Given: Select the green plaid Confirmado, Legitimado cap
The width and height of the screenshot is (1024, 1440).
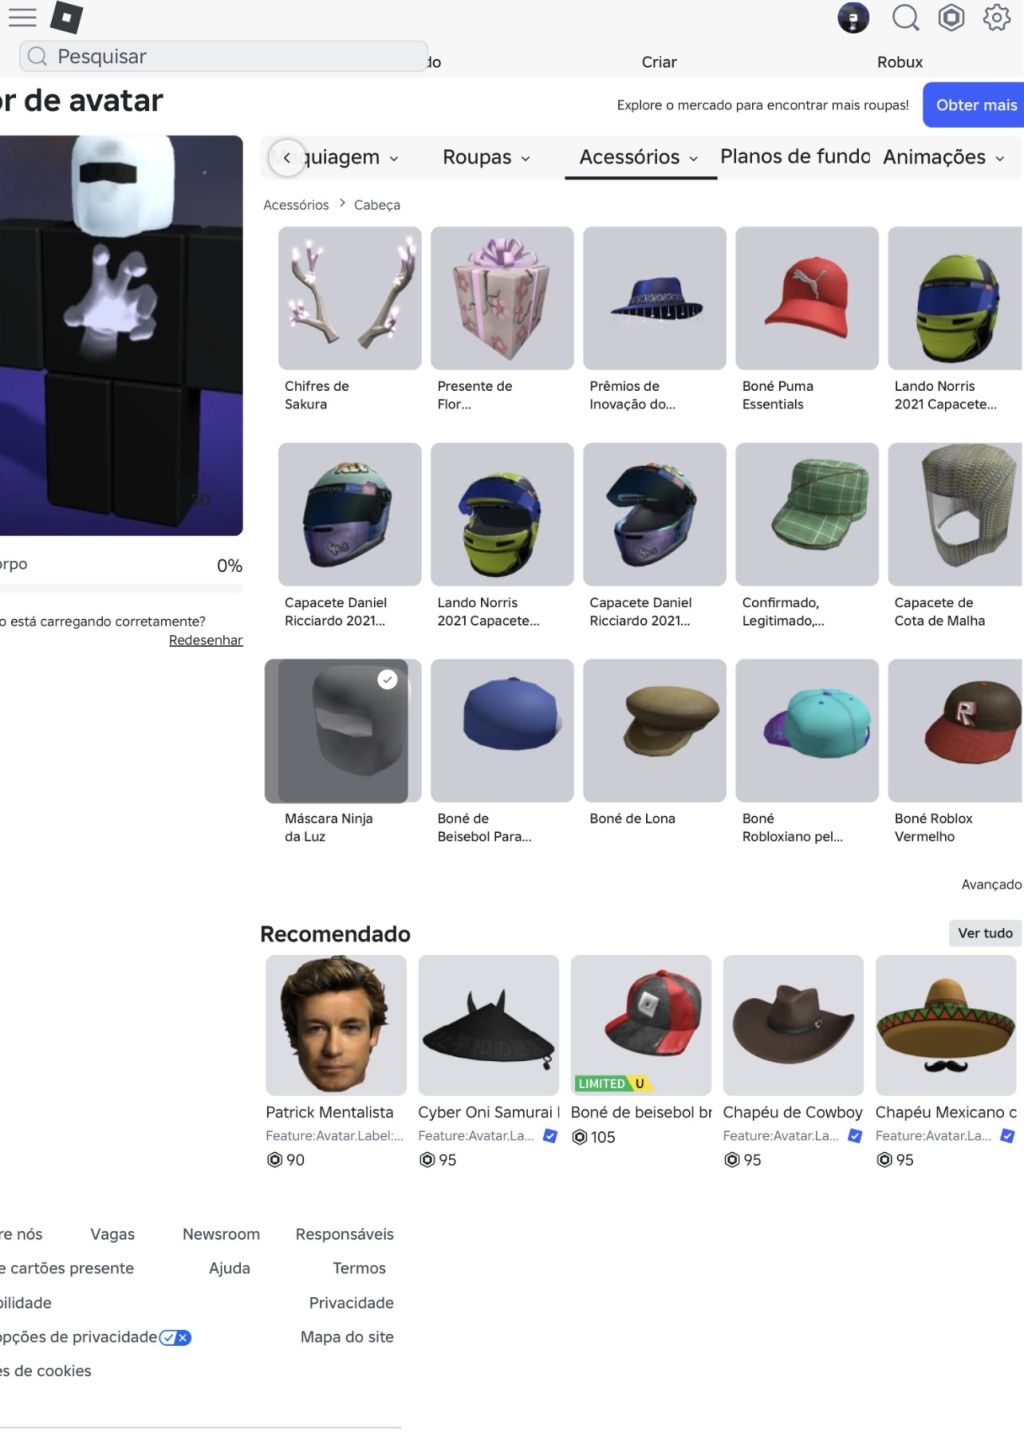Looking at the screenshot, I should (807, 514).
